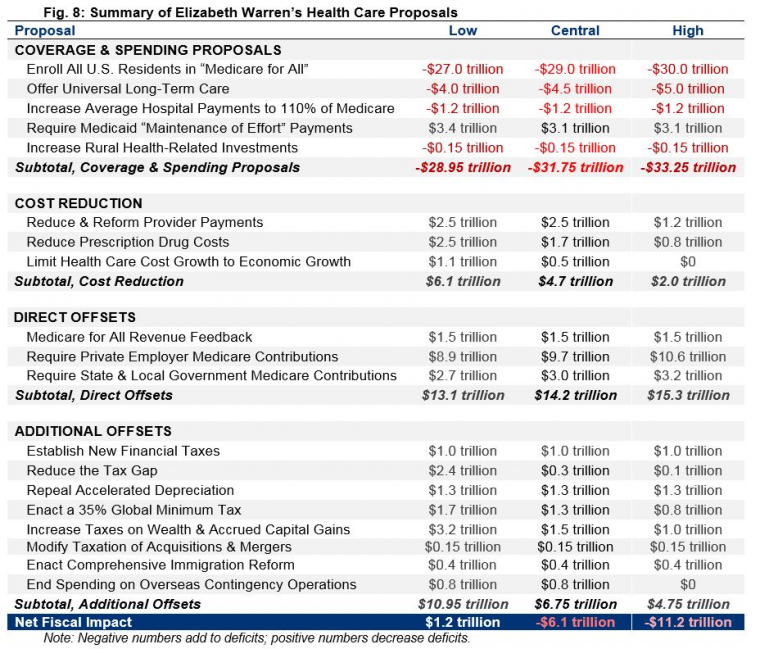Viewport: 760px width, 649px height.
Task: Click 'Enroll All U.S. Residents in Medicare for All'
Action: (167, 69)
